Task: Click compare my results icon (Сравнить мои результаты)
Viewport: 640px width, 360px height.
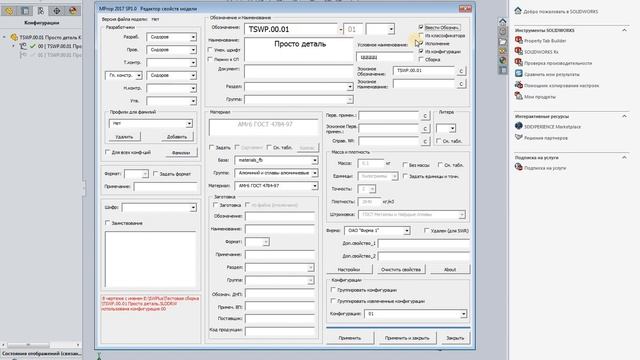Action: tap(519, 74)
